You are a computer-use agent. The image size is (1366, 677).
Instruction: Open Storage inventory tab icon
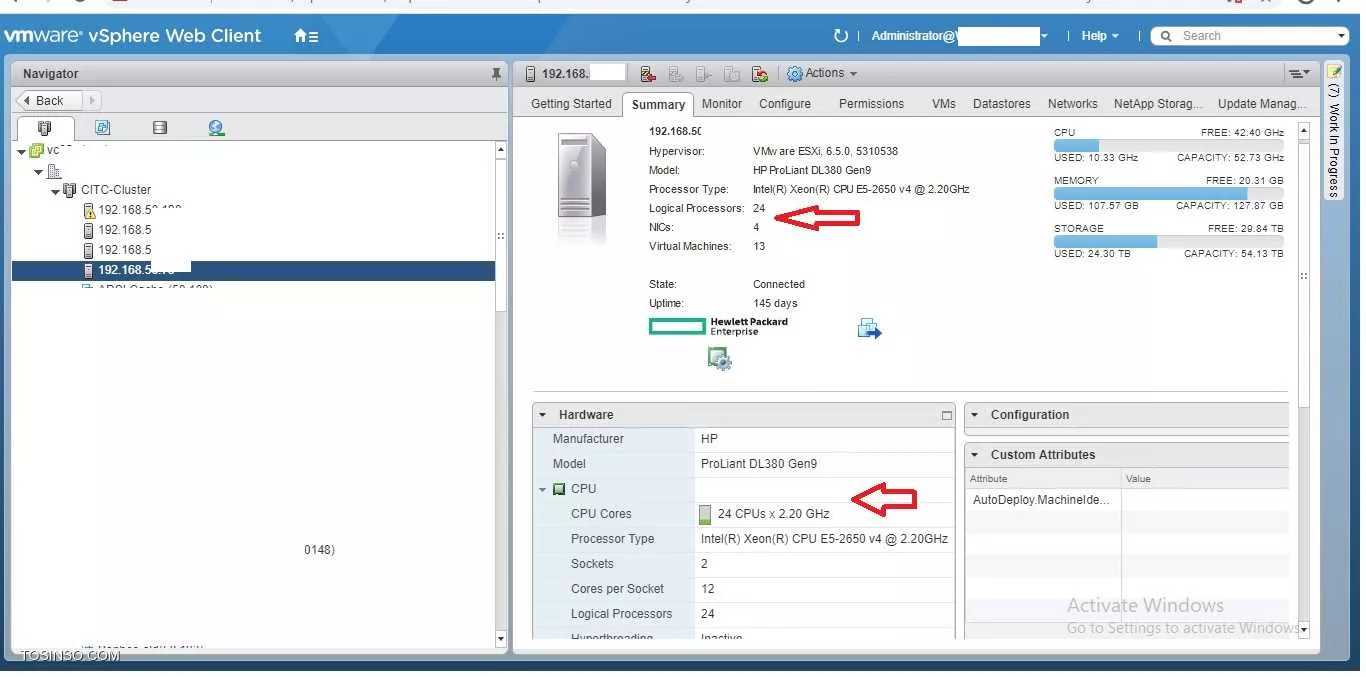coord(159,128)
